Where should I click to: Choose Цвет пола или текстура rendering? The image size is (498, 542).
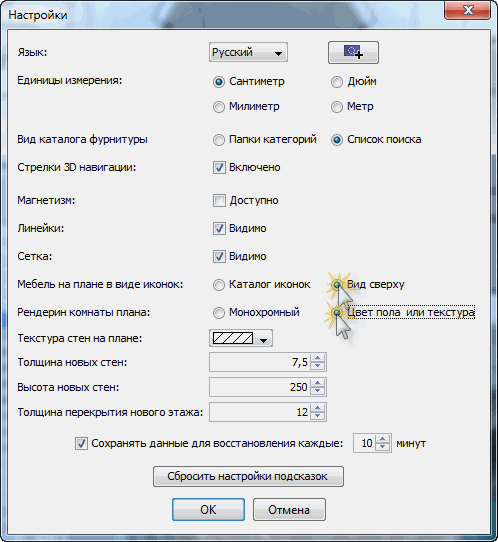point(337,313)
